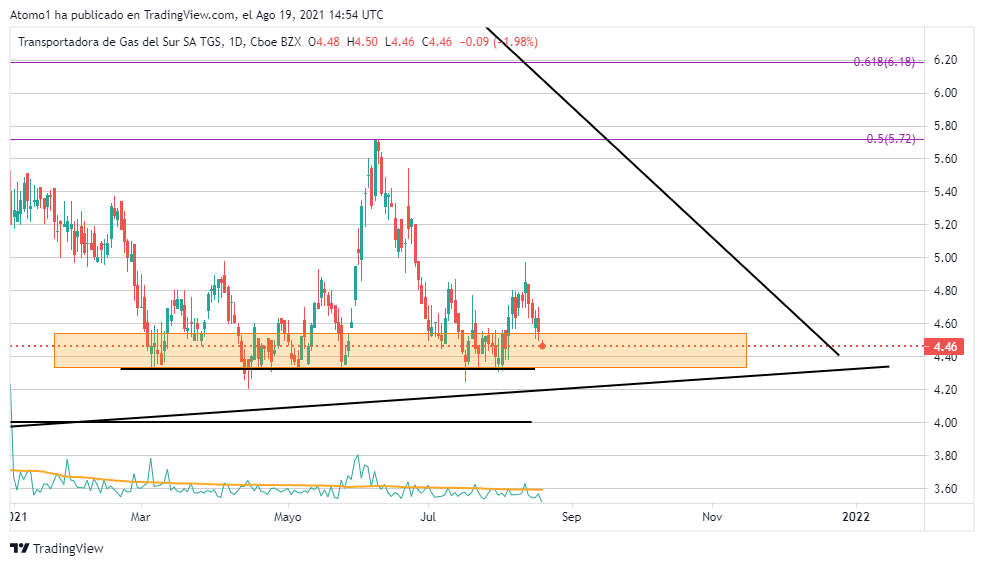Click the Sep label on time axis
984x566 pixels.
(x=571, y=517)
